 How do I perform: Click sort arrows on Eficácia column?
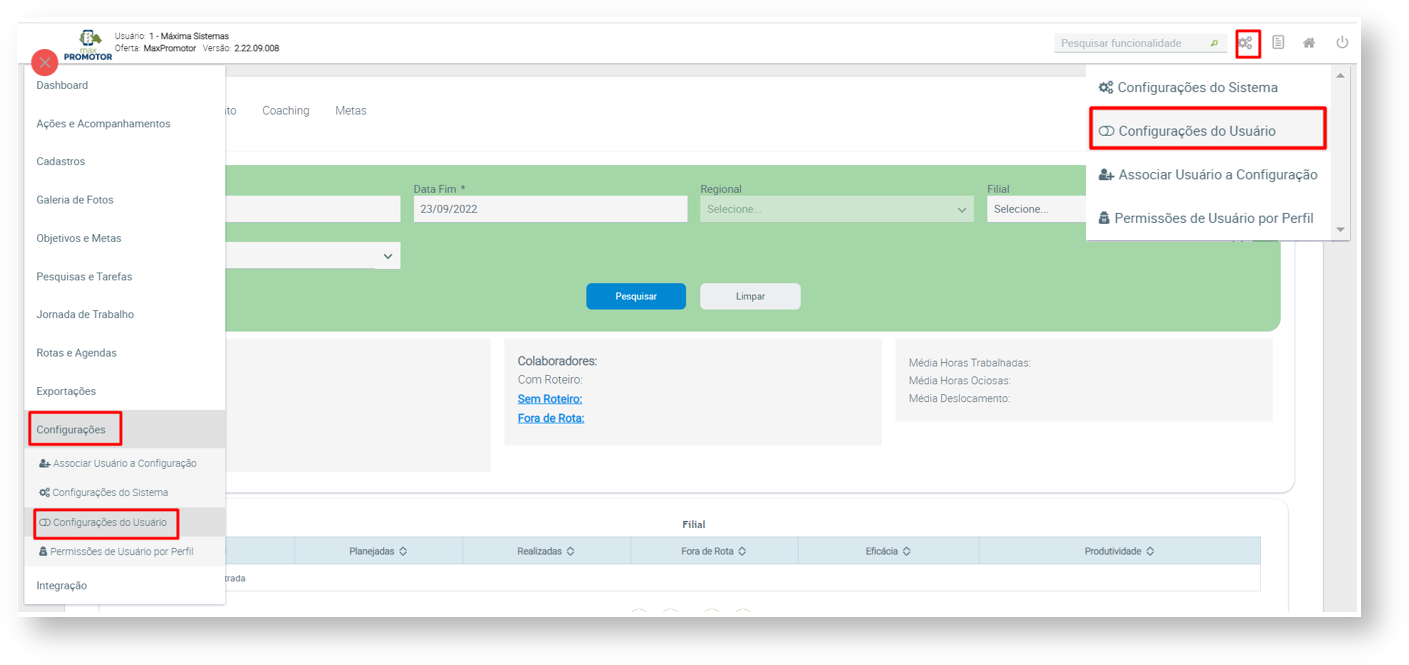click(x=906, y=551)
